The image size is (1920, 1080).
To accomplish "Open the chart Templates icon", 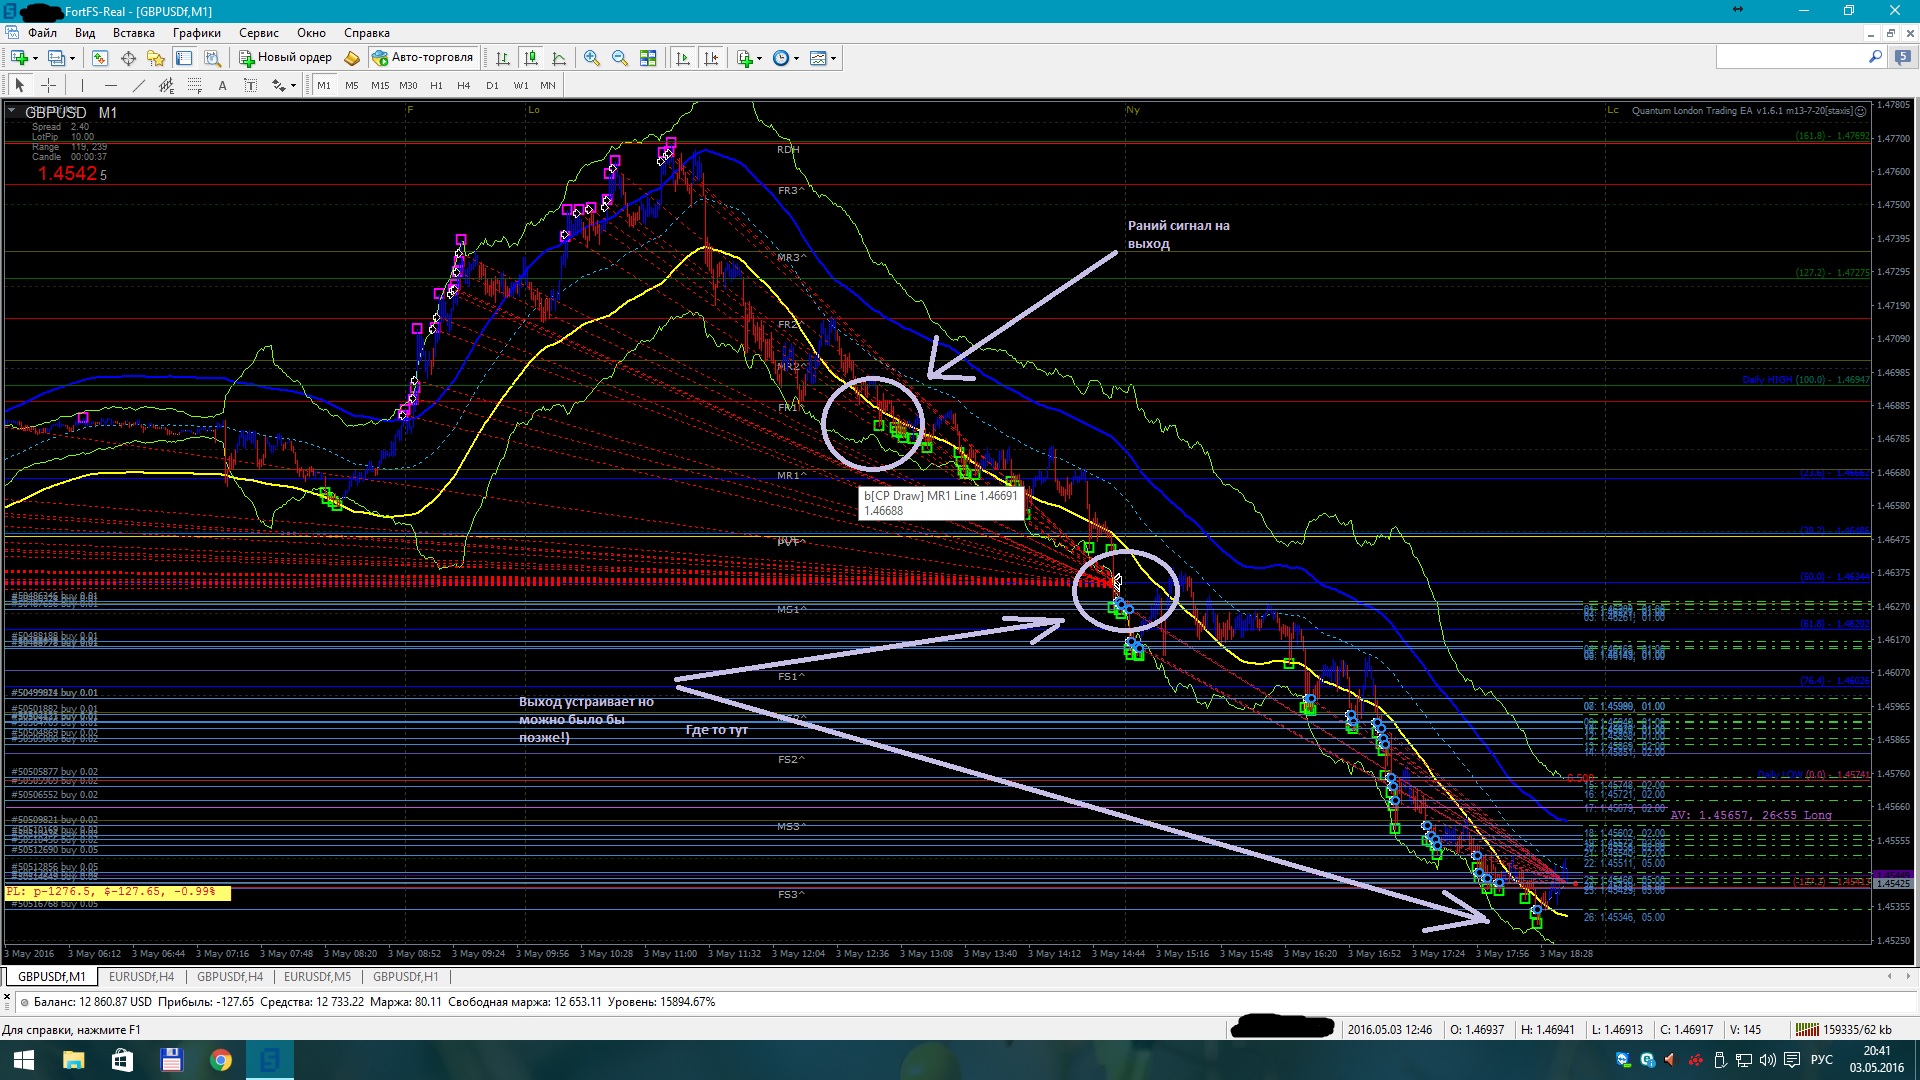I will [818, 58].
